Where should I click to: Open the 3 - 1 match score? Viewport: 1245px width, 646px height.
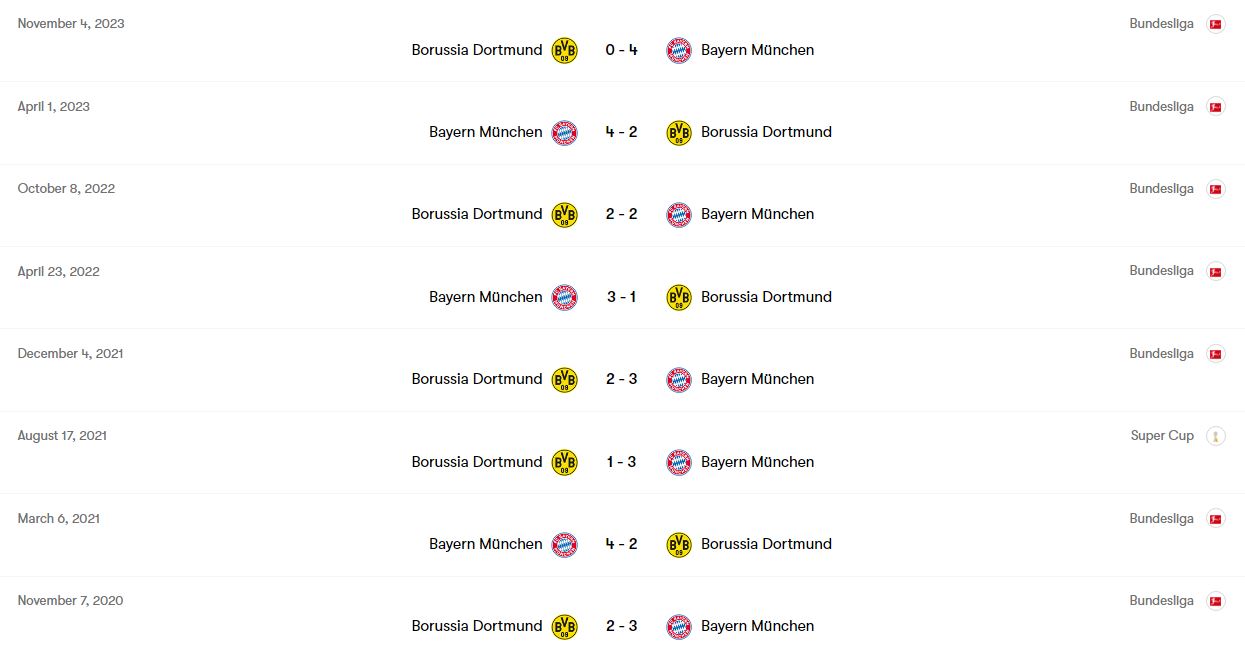pyautogui.click(x=621, y=297)
